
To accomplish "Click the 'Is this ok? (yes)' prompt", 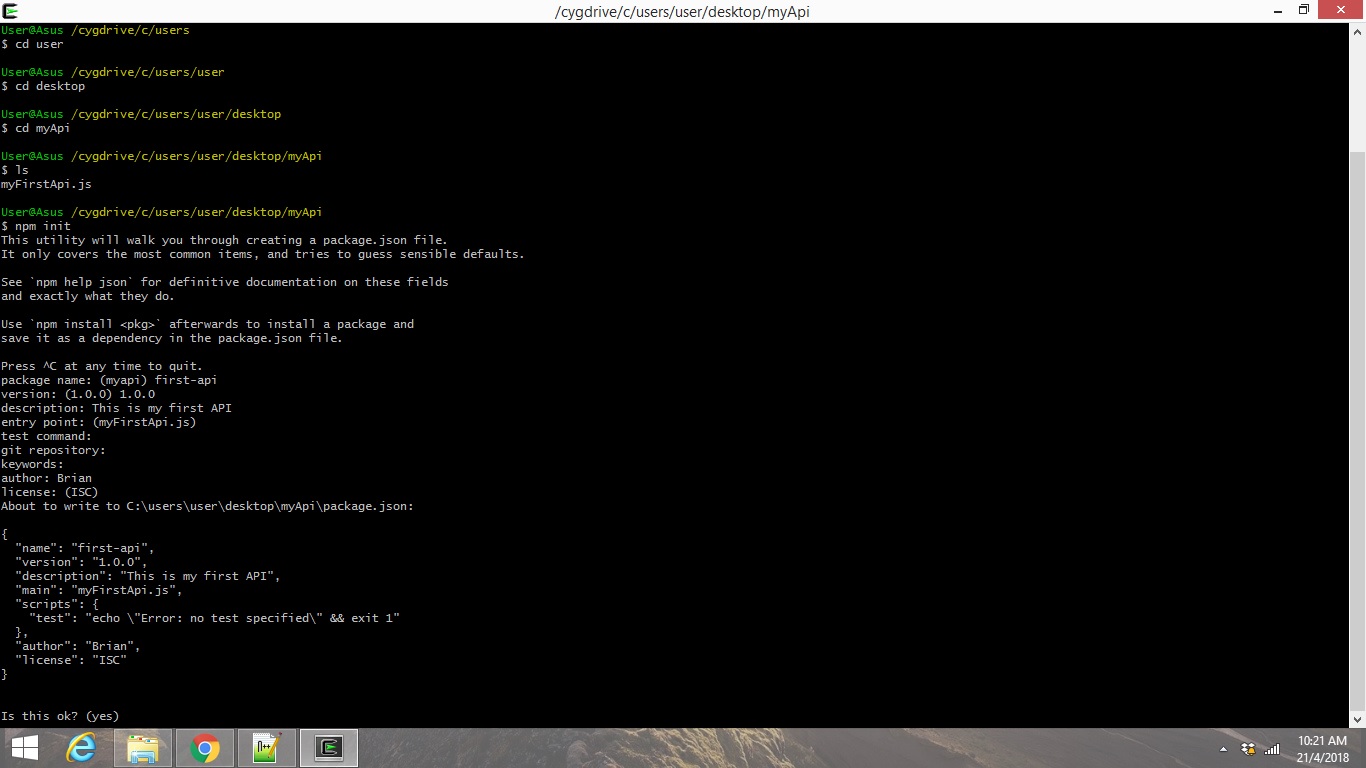I will click(60, 716).
